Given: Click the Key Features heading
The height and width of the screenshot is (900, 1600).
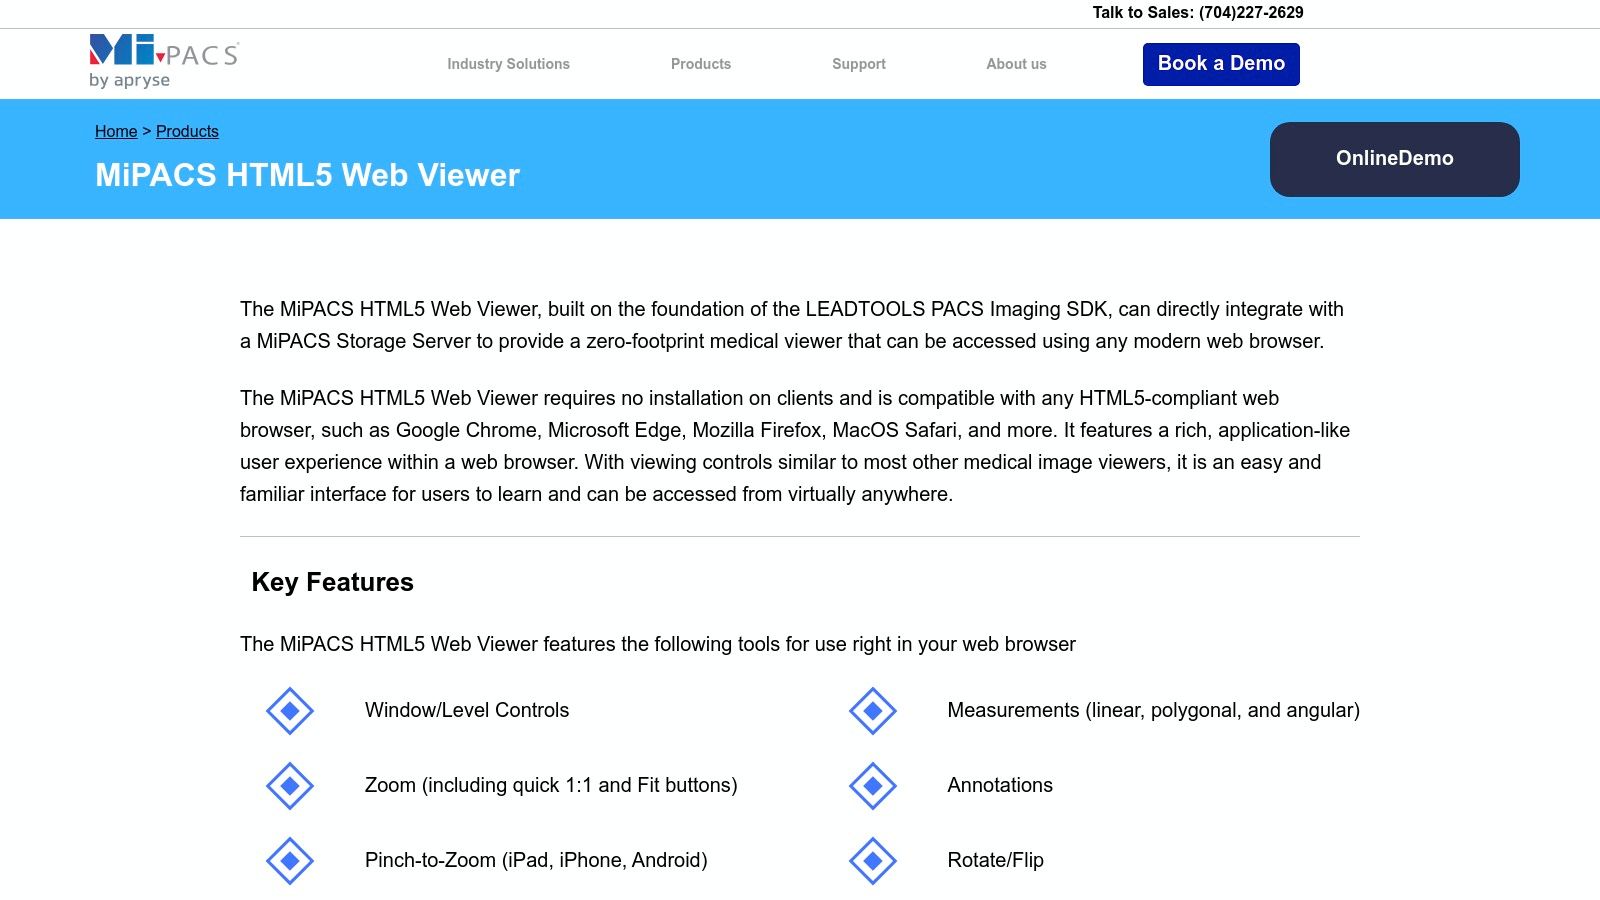Looking at the screenshot, I should click(x=333, y=582).
